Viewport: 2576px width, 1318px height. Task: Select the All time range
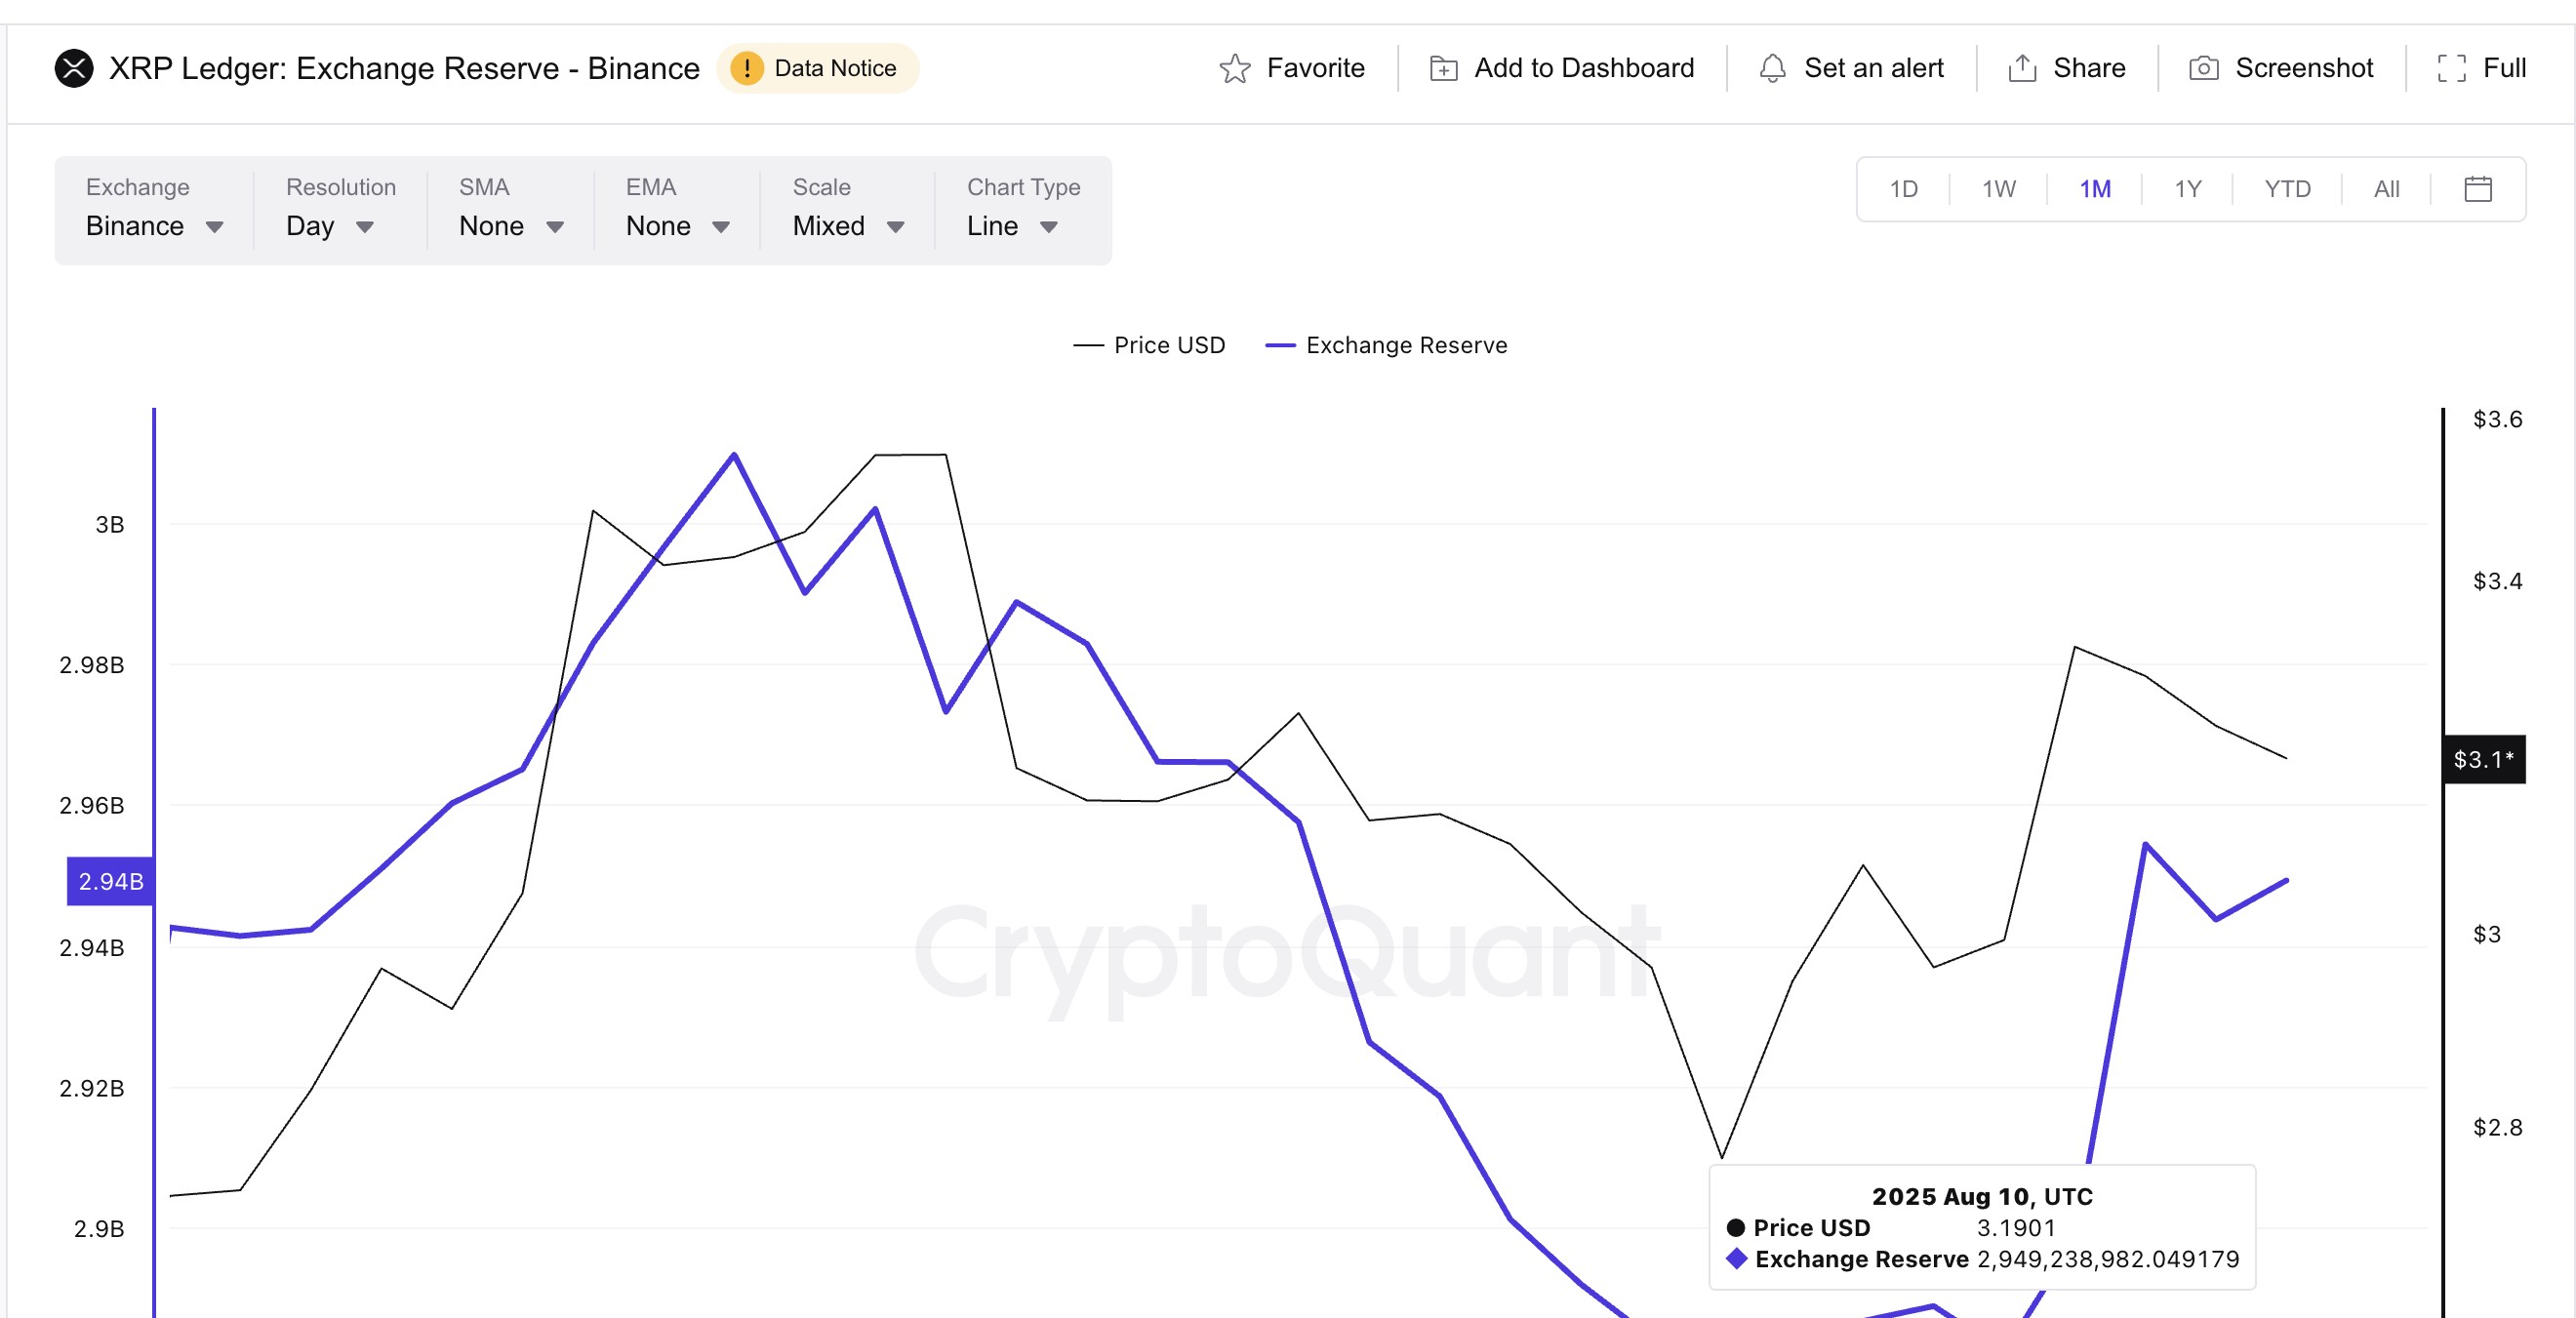point(2386,189)
